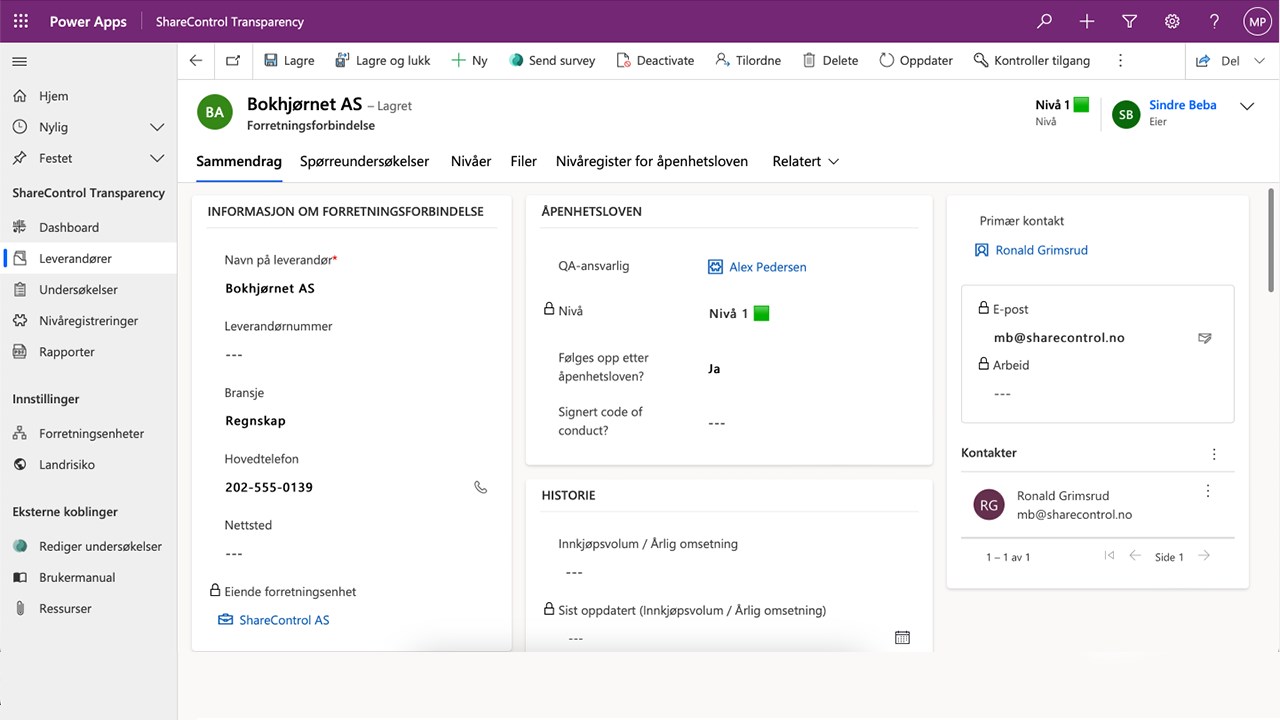Viewport: 1280px width, 720px height.
Task: Click Lagre og lukk
Action: tap(383, 60)
